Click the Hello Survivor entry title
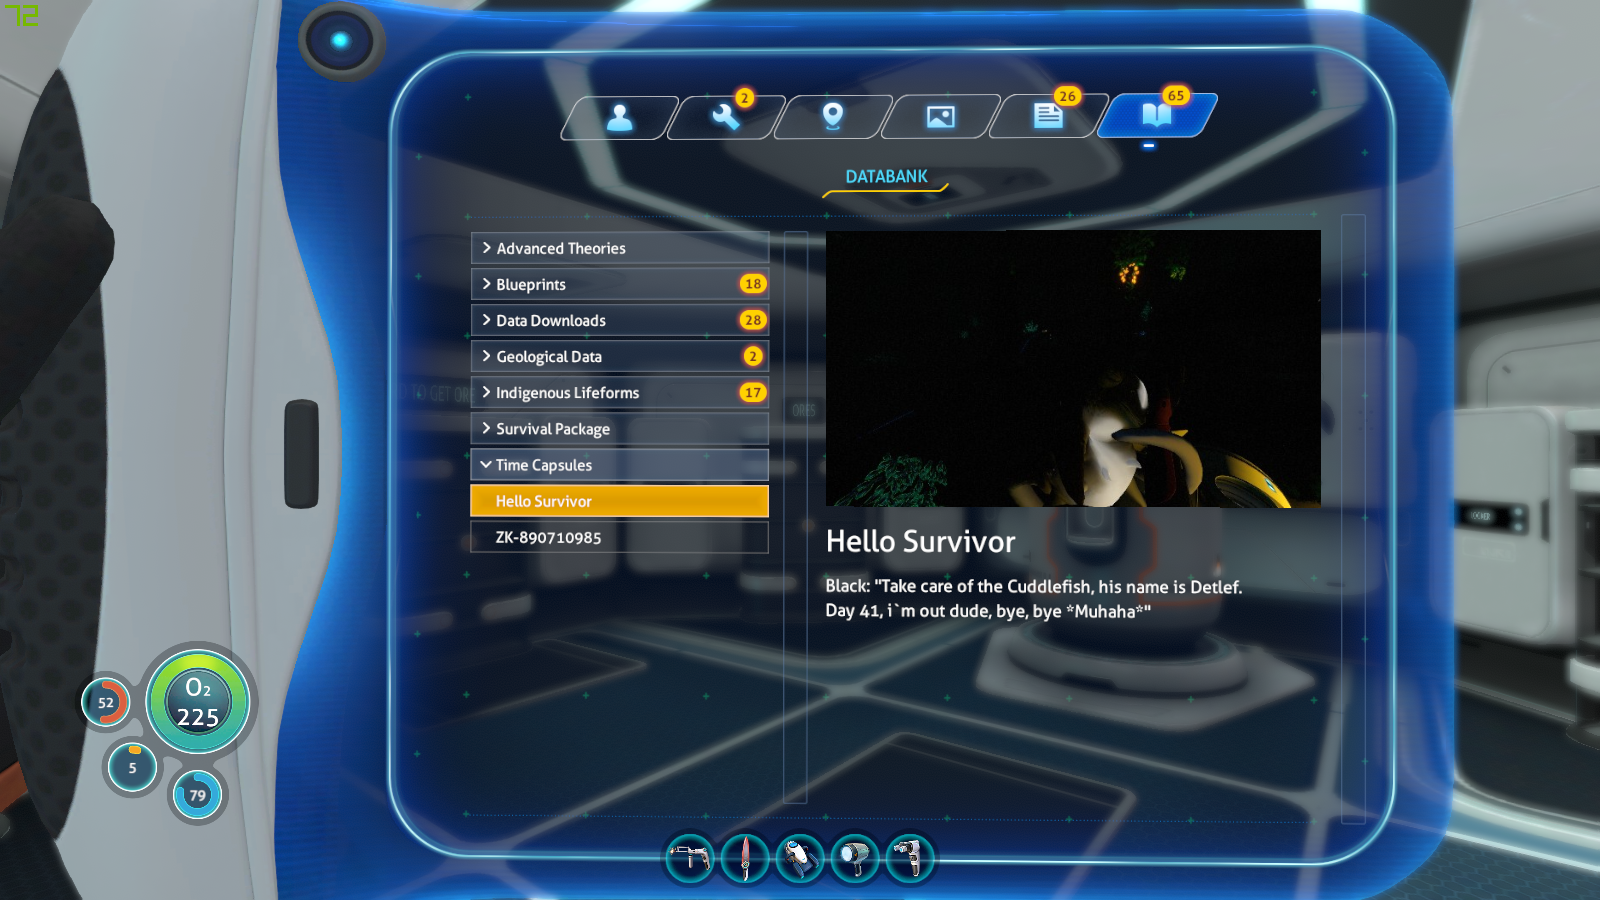The width and height of the screenshot is (1600, 900). [x=920, y=542]
